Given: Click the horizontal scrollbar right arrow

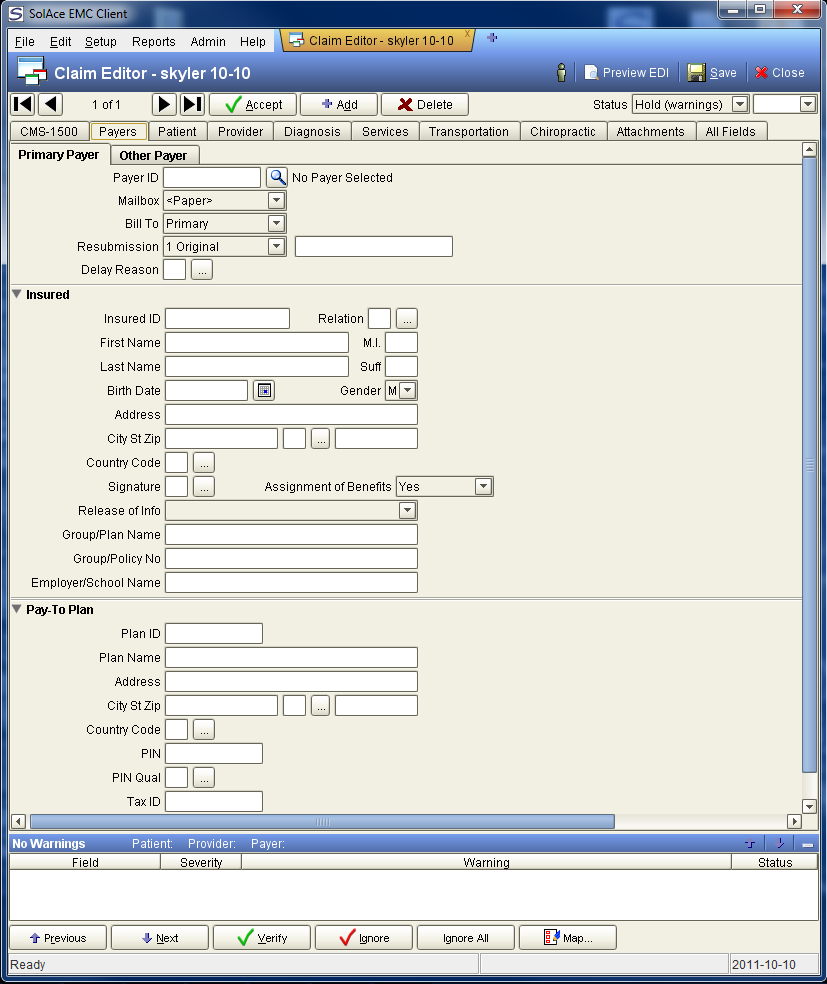Looking at the screenshot, I should click(794, 821).
